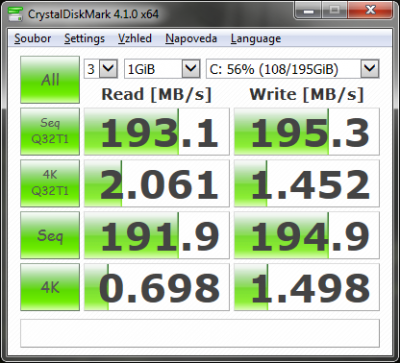Viewport: 400px width, 363px height.
Task: Start the plain Seq test
Action: (x=50, y=235)
